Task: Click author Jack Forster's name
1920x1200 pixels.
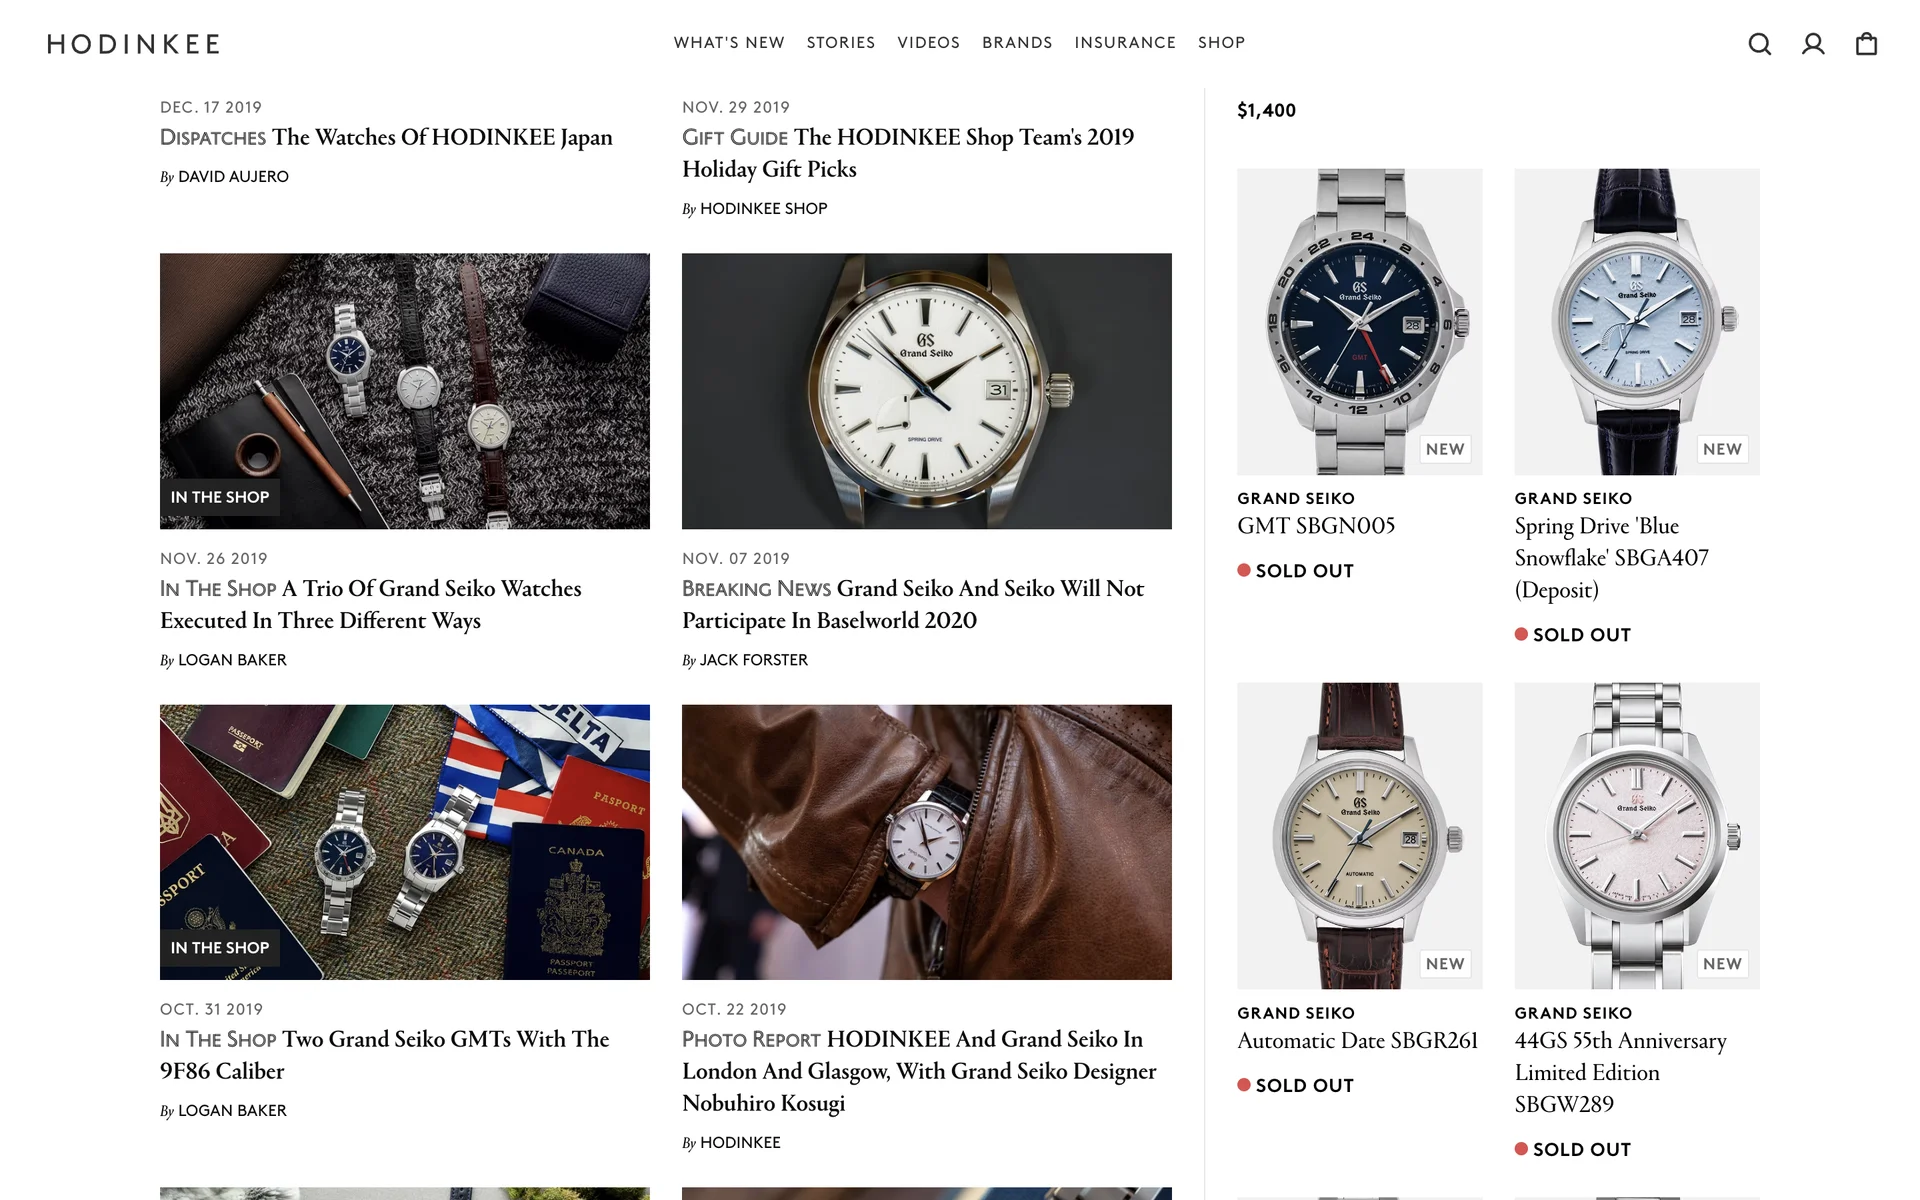Action: click(753, 660)
